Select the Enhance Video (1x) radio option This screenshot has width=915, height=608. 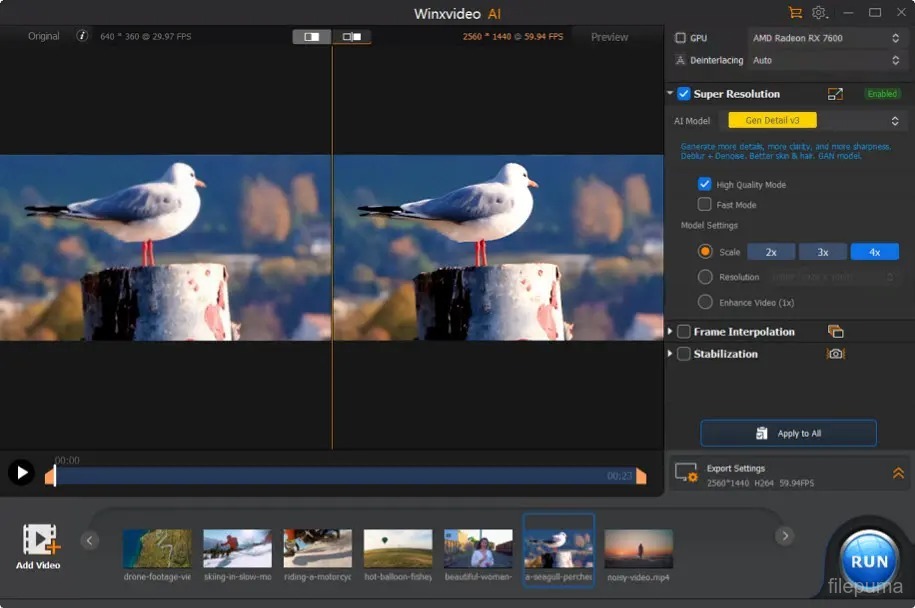click(x=705, y=302)
